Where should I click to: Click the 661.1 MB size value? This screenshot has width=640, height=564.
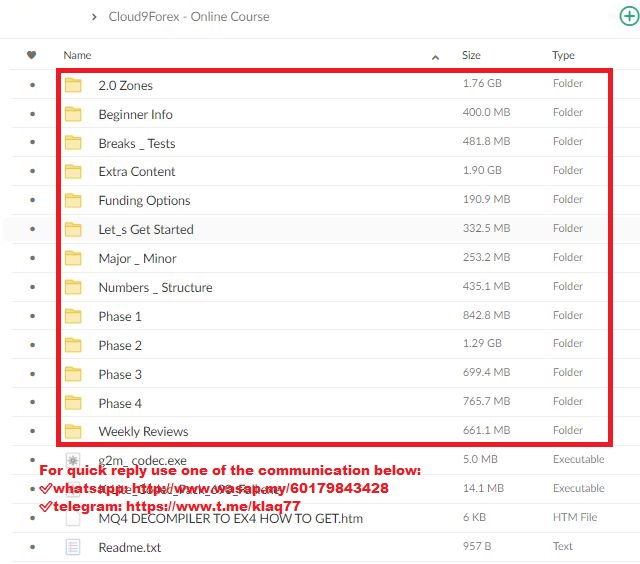pyautogui.click(x=487, y=430)
